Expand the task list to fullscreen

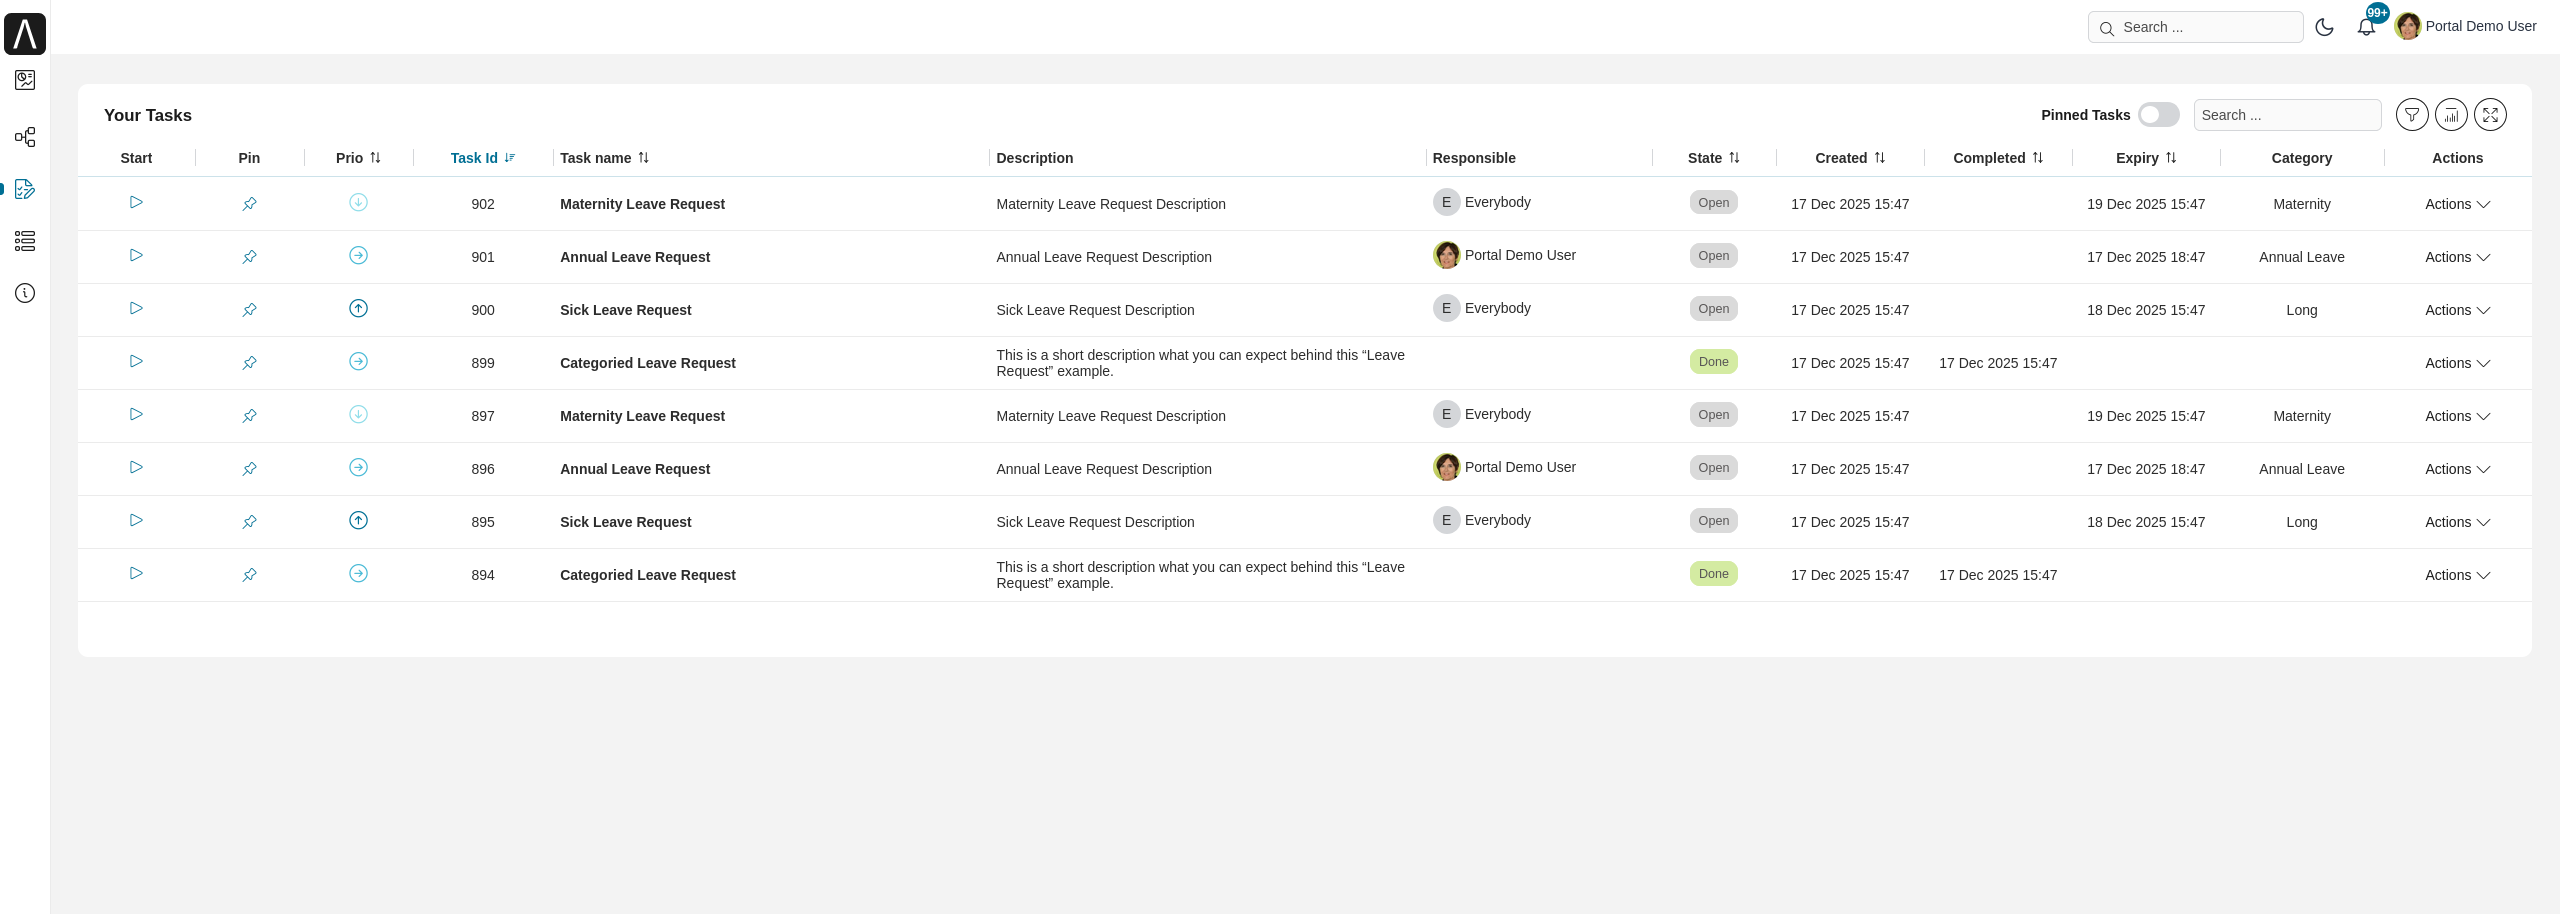pyautogui.click(x=2490, y=115)
